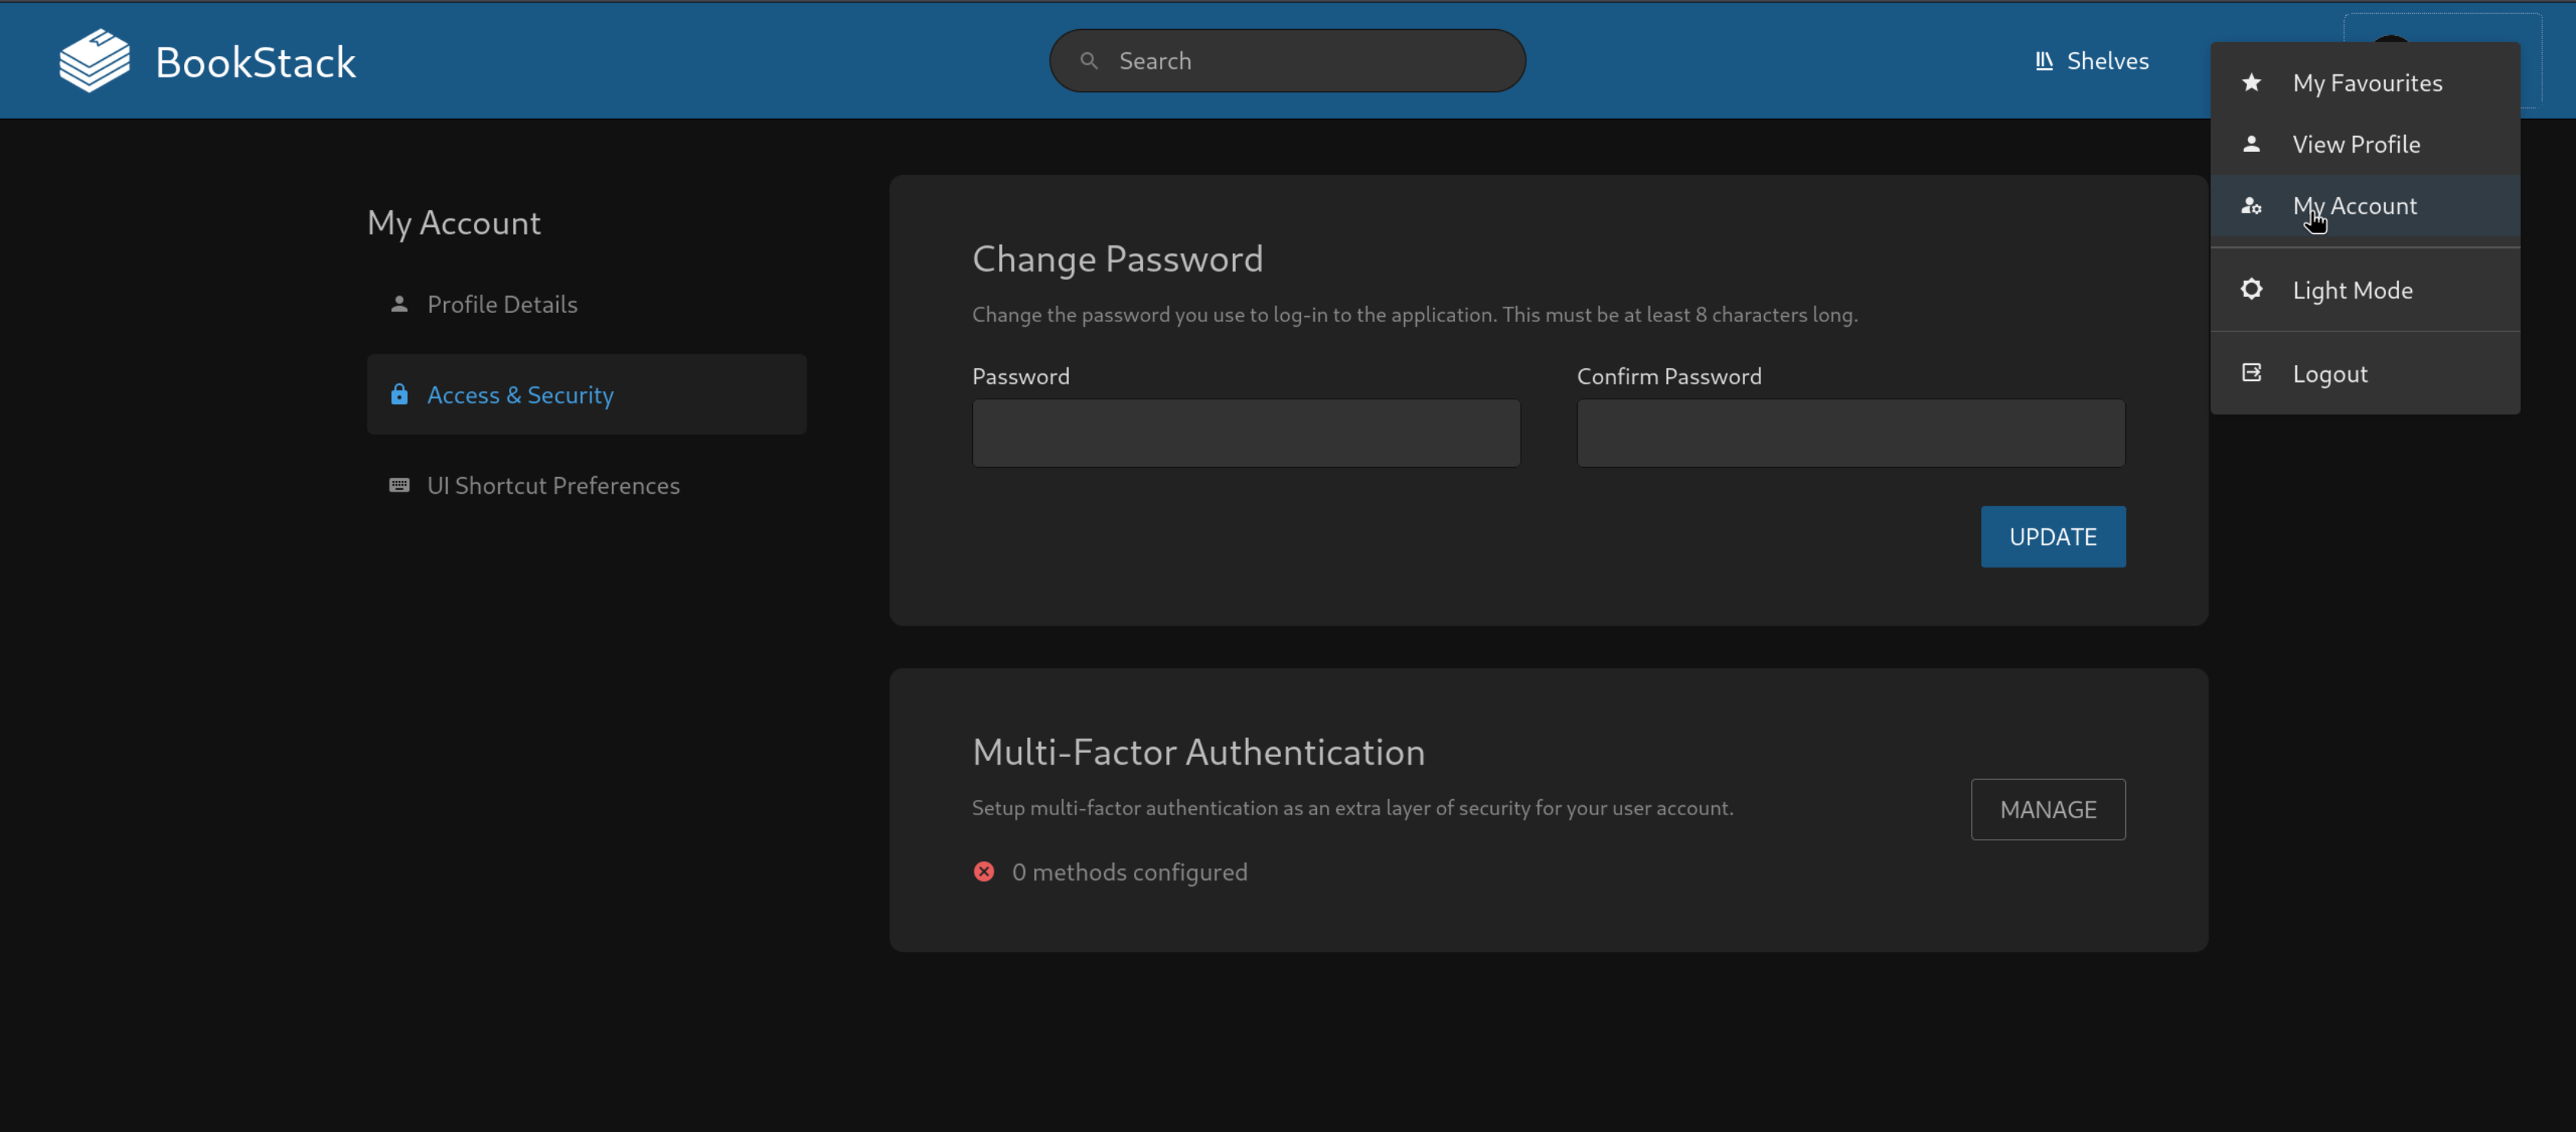2576x1132 pixels.
Task: Focus the Password input field
Action: click(x=1245, y=433)
